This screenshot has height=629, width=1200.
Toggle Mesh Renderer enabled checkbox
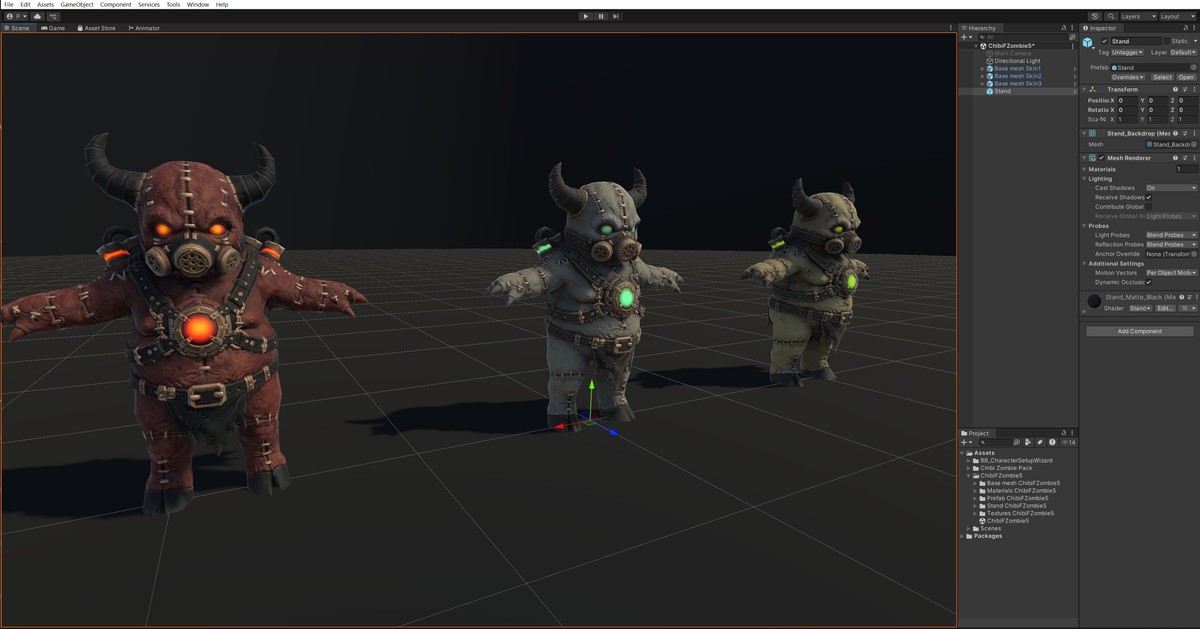(1102, 158)
